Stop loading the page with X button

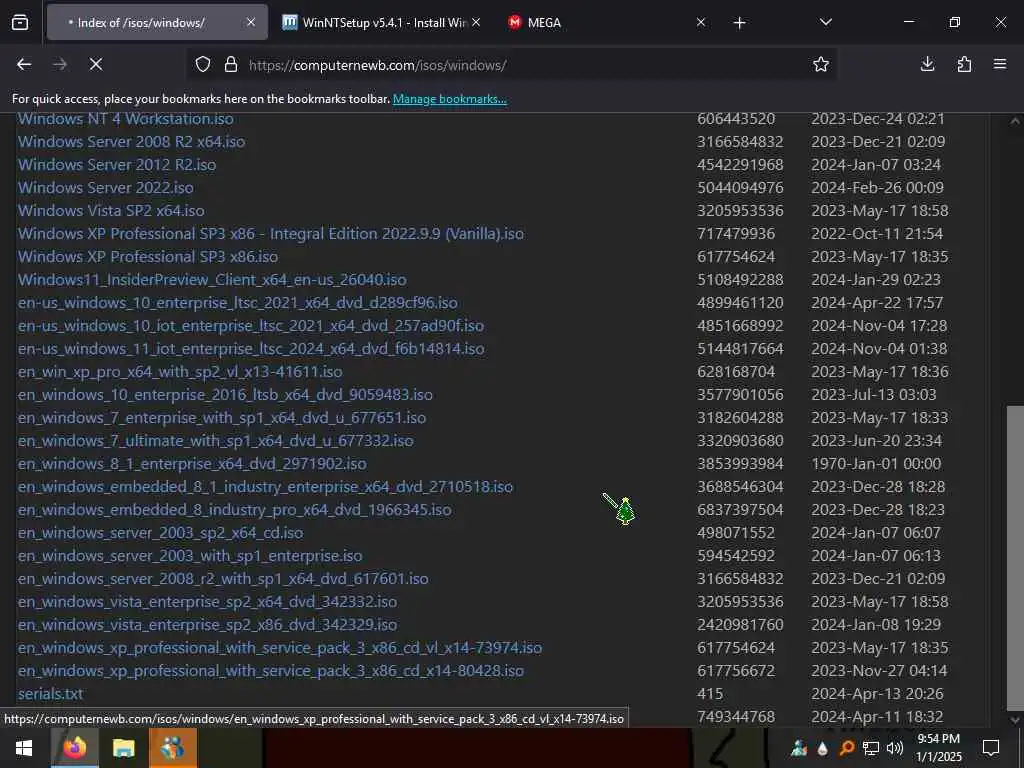(x=95, y=64)
